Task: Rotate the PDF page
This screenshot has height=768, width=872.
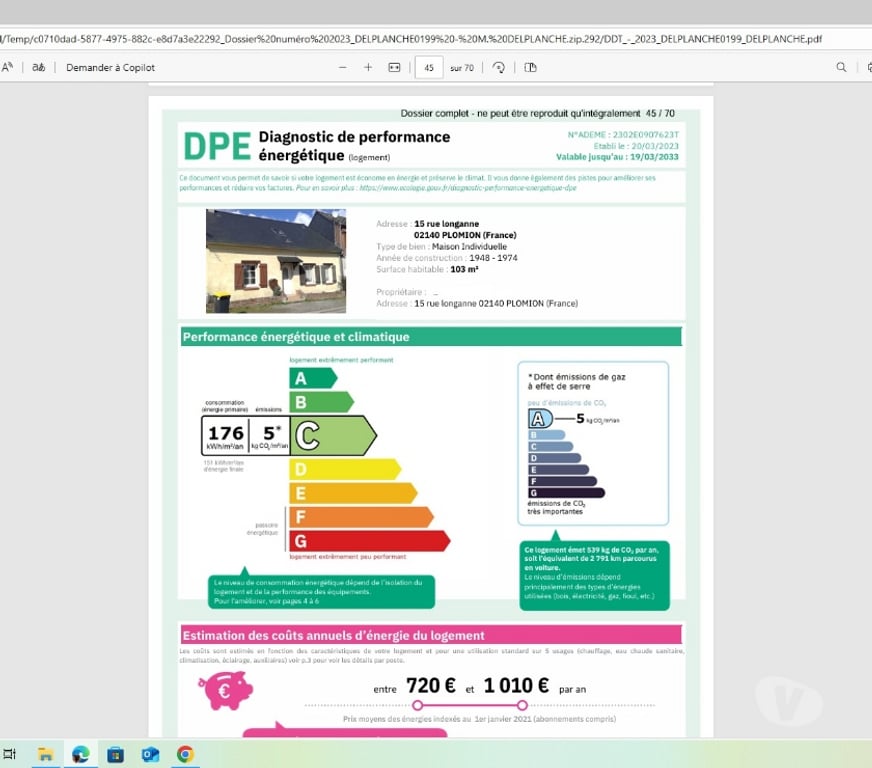Action: 499,67
